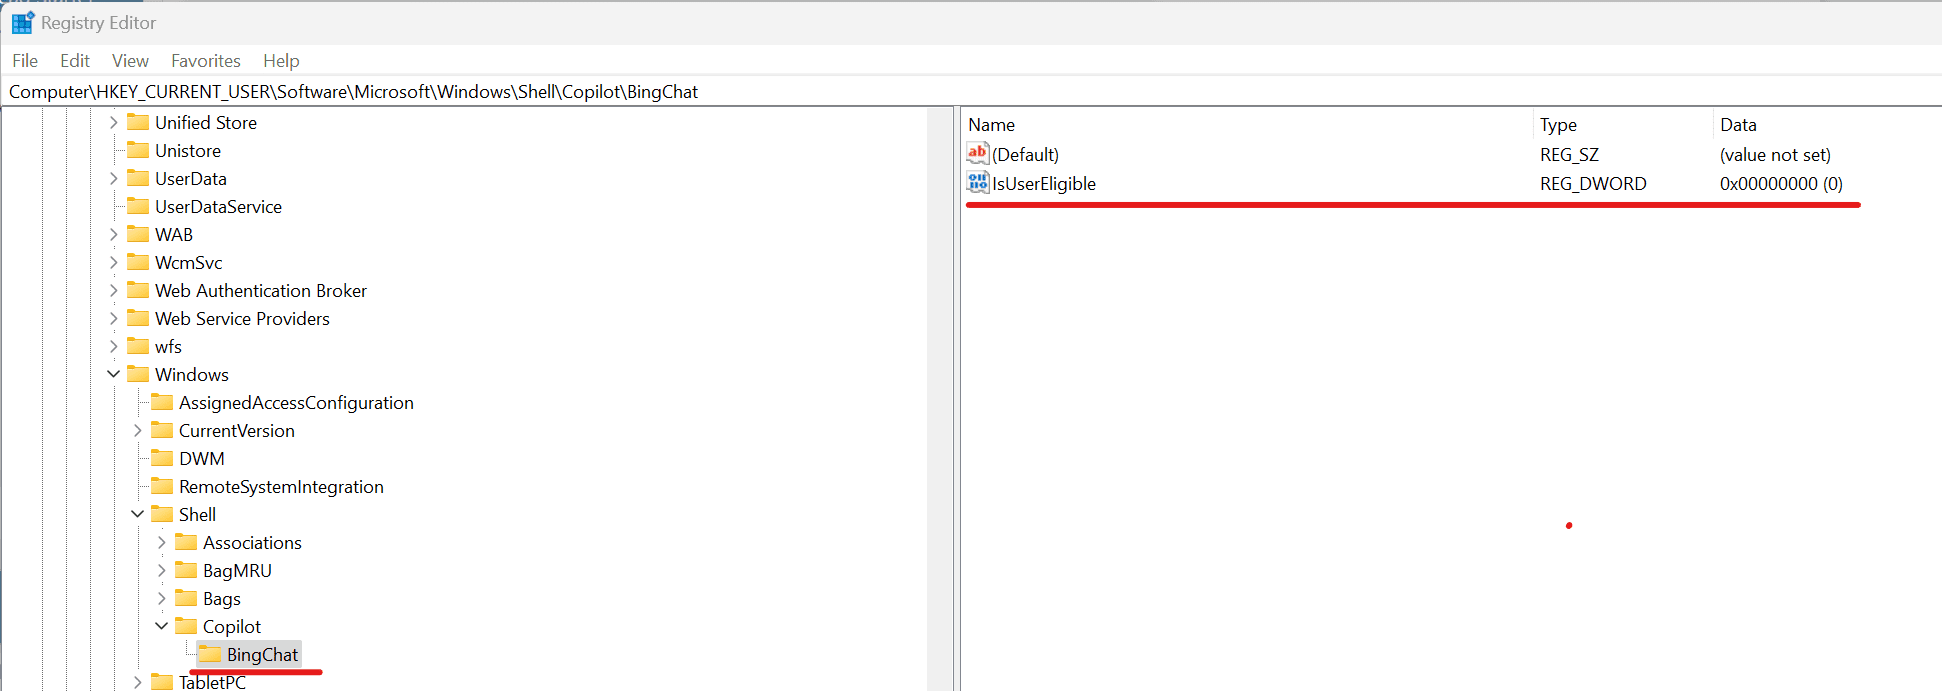Screen dimensions: 1942x691
Task: Select the Windows folder icon
Action: [138, 374]
